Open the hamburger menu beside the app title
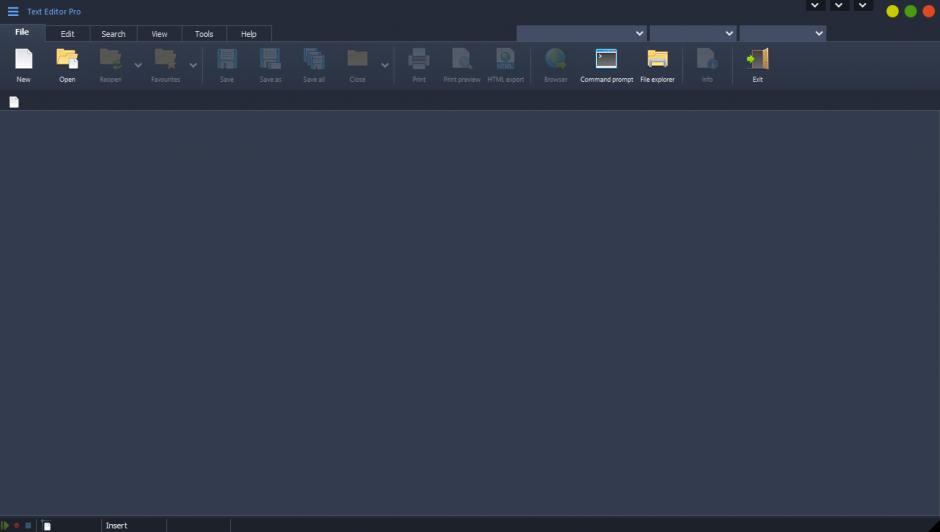The width and height of the screenshot is (940, 532). 13,12
